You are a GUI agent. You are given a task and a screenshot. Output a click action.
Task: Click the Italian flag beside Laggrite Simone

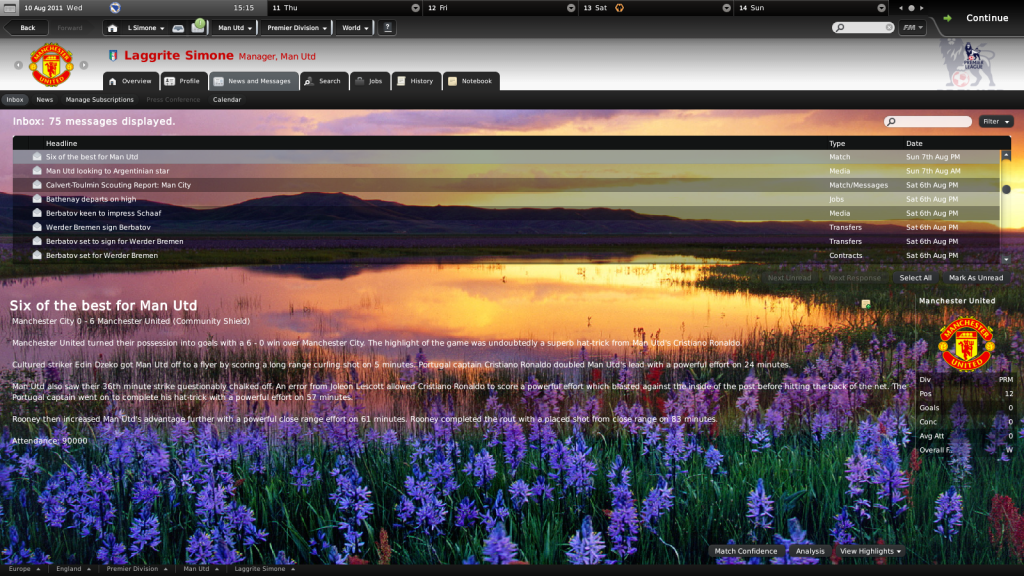coord(113,56)
